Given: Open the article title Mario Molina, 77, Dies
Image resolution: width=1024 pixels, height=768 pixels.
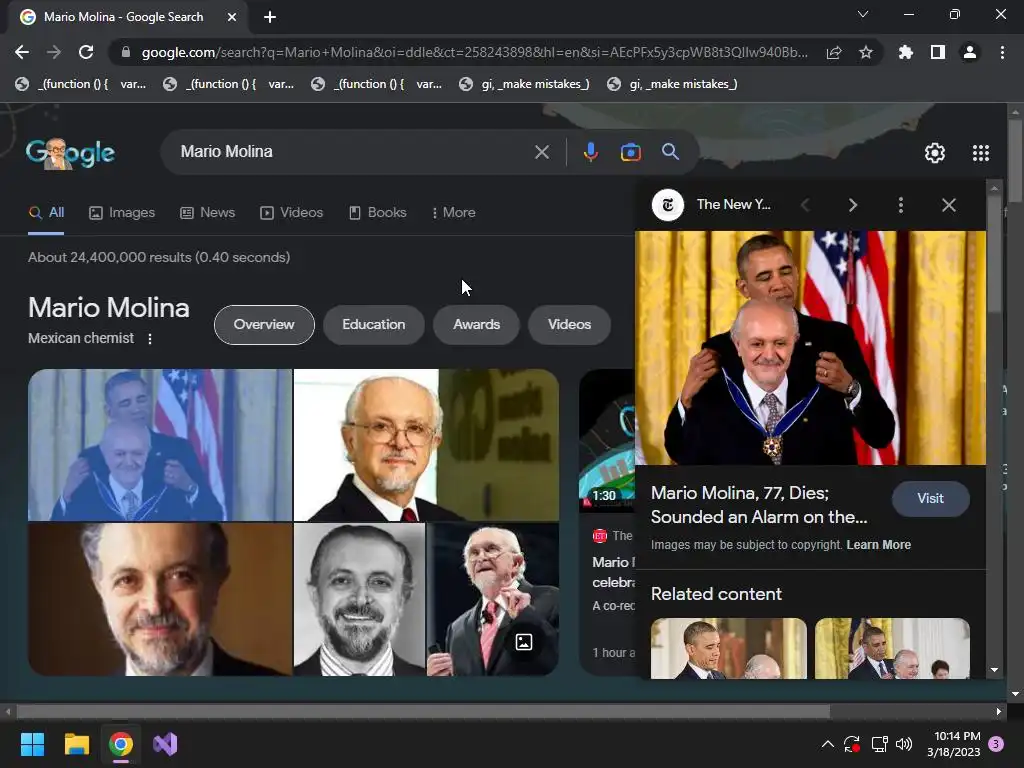Looking at the screenshot, I should 760,505.
